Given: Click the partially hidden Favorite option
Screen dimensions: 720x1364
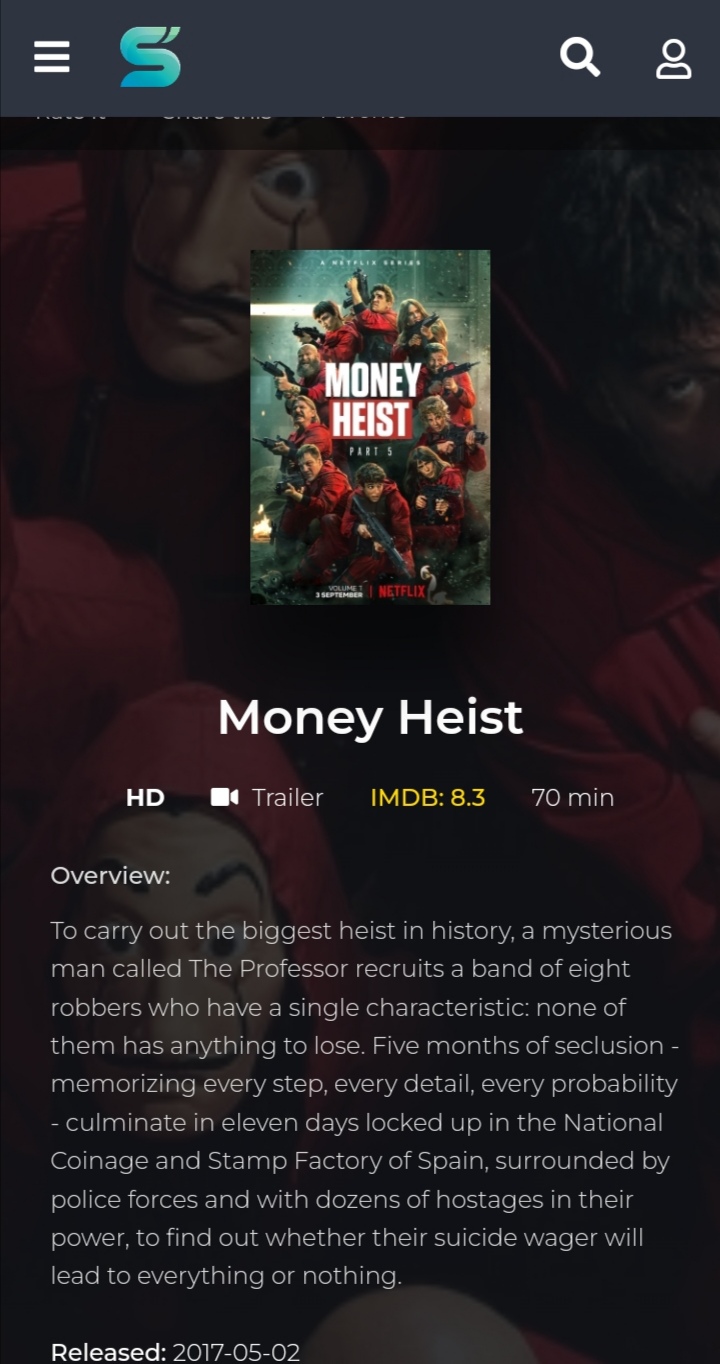Looking at the screenshot, I should (x=363, y=113).
